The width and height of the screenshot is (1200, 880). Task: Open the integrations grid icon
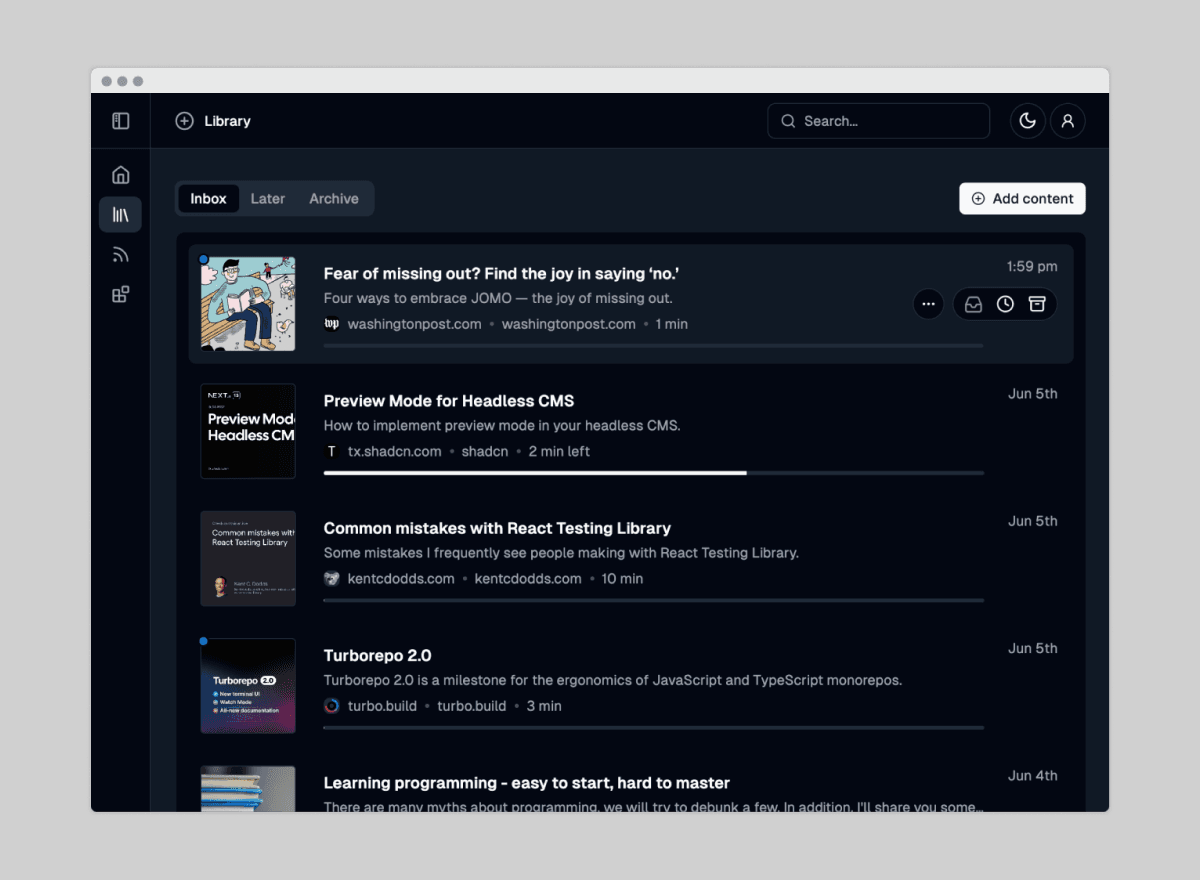120,294
